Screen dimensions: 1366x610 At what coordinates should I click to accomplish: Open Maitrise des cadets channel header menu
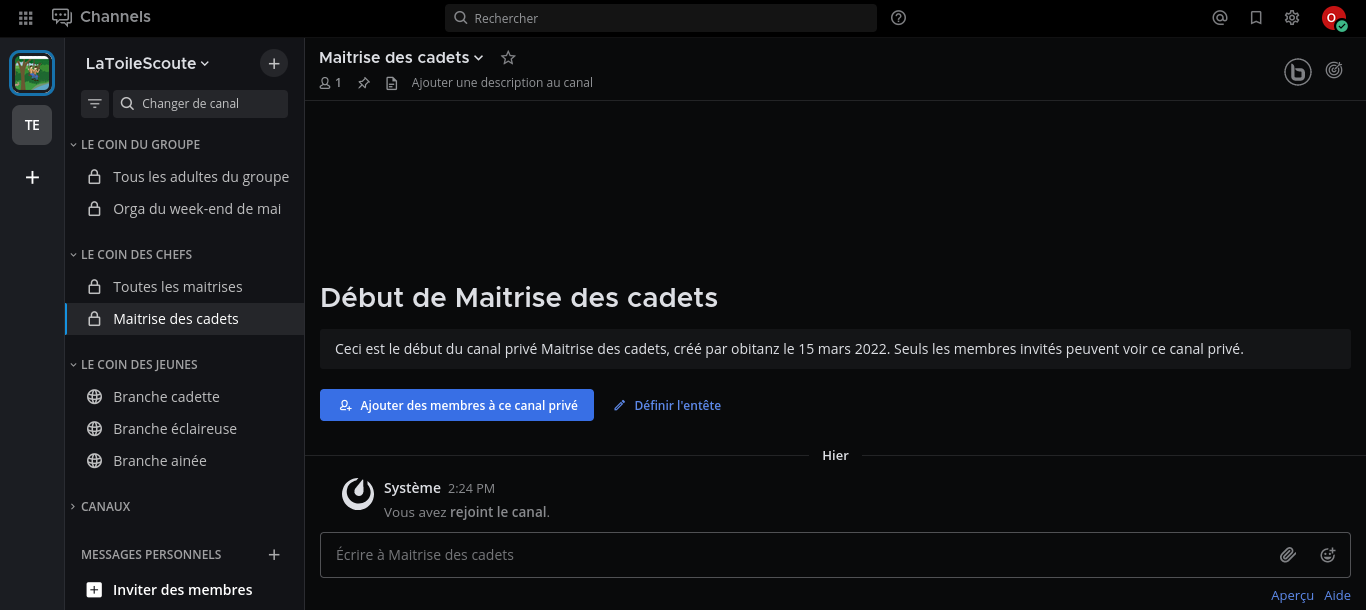(401, 58)
